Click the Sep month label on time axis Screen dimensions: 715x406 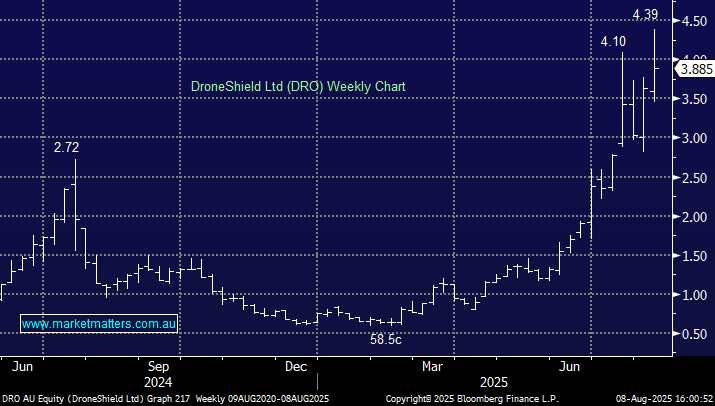coord(158,366)
